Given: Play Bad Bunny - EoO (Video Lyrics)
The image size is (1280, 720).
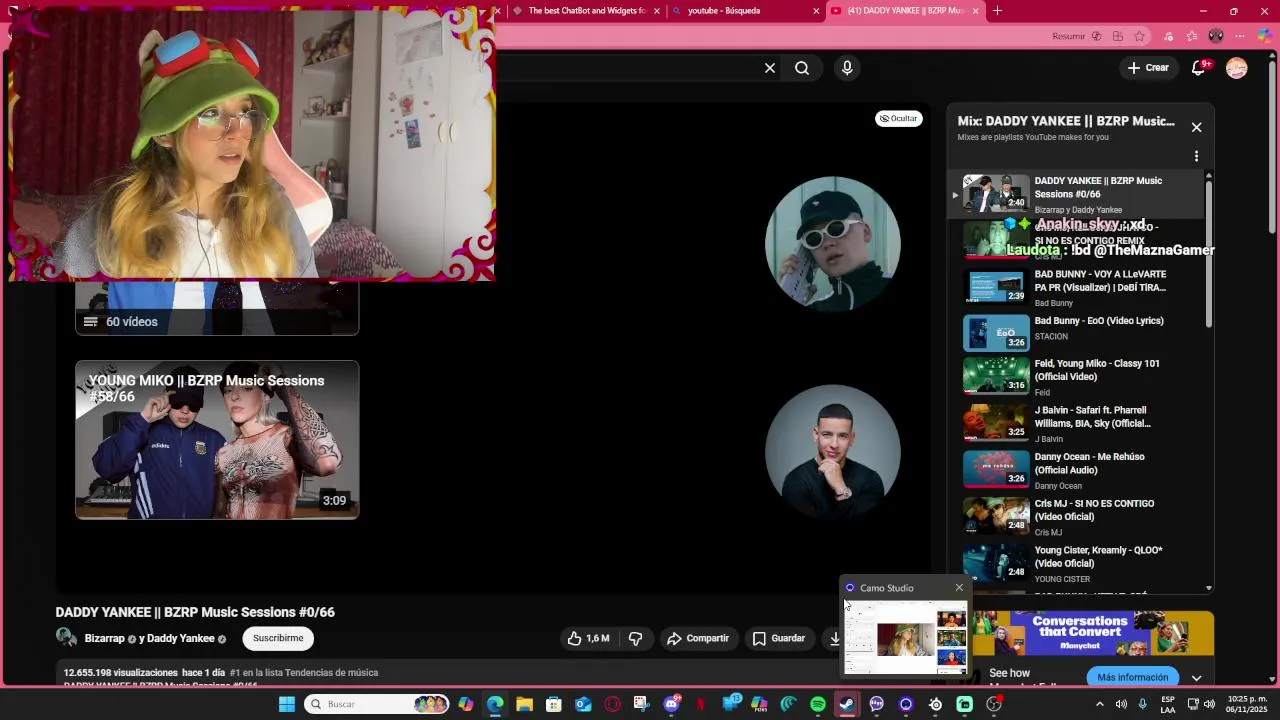Looking at the screenshot, I should 1076,333.
